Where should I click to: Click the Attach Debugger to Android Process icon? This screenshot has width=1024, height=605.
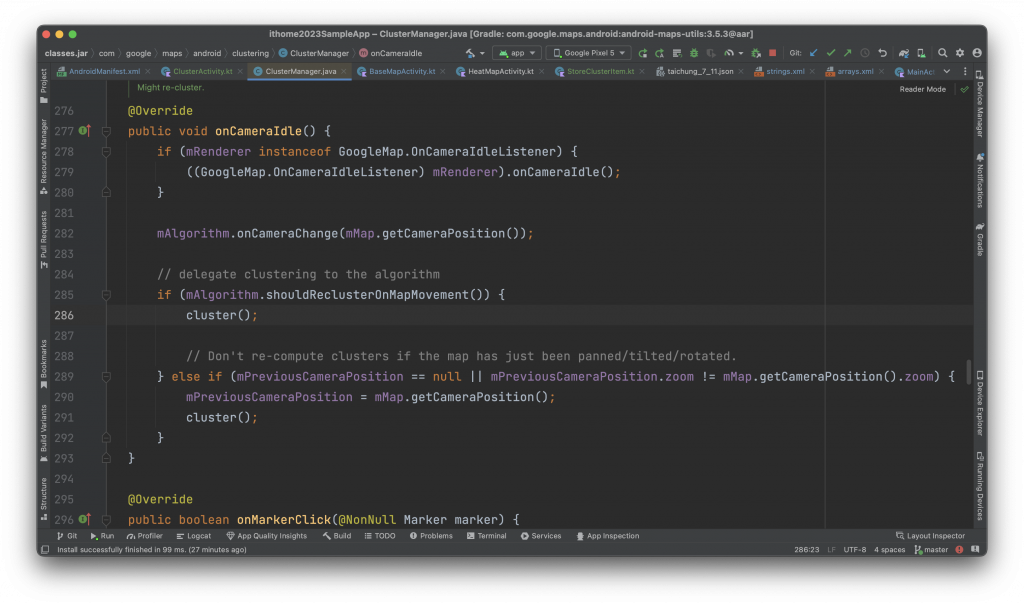(756, 53)
